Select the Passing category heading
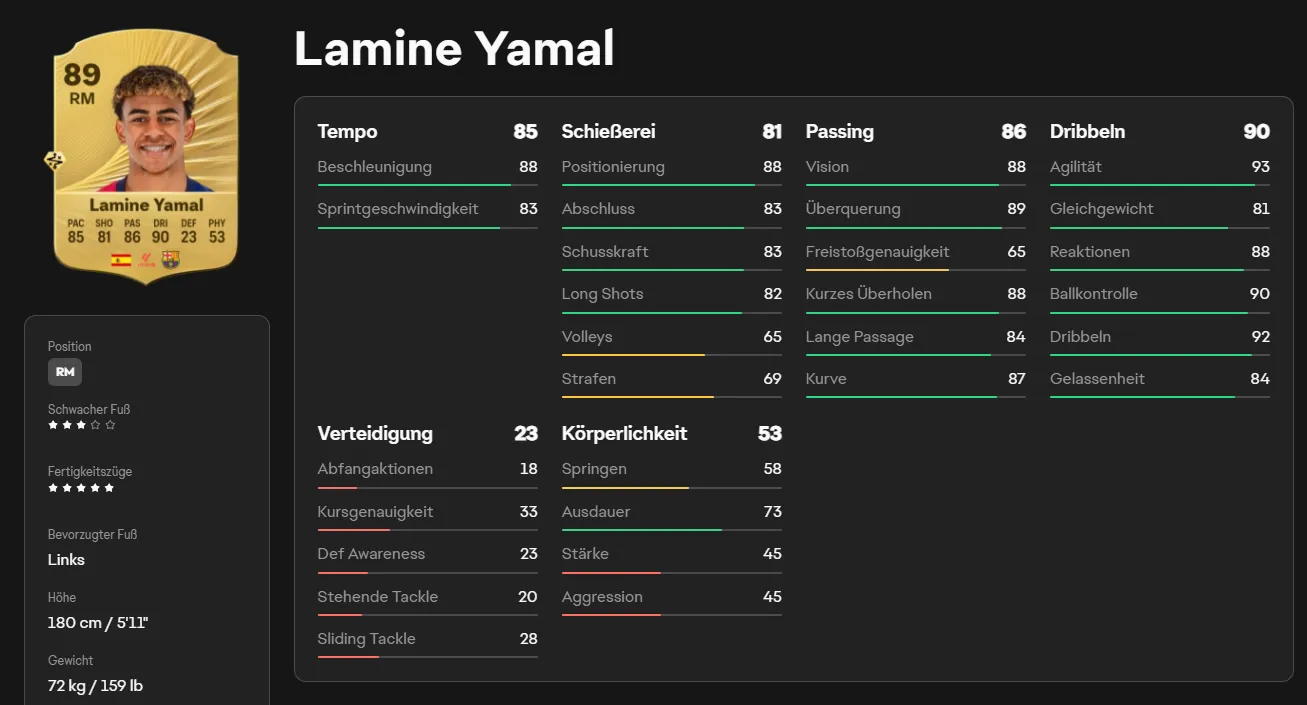 pos(840,131)
